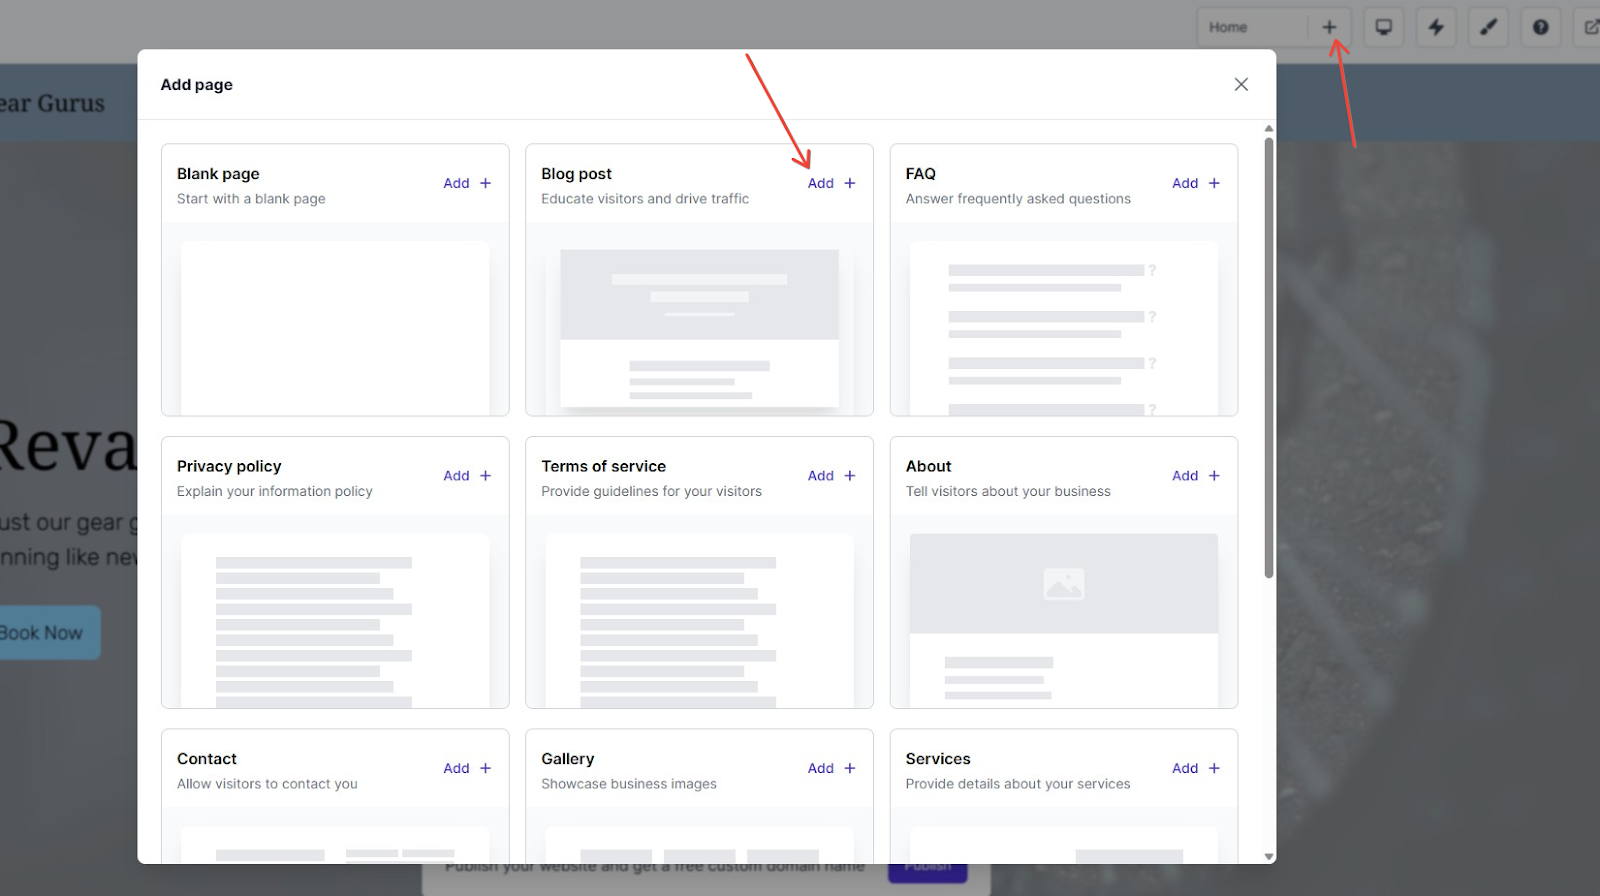Close the Add page dialog

pyautogui.click(x=1241, y=85)
